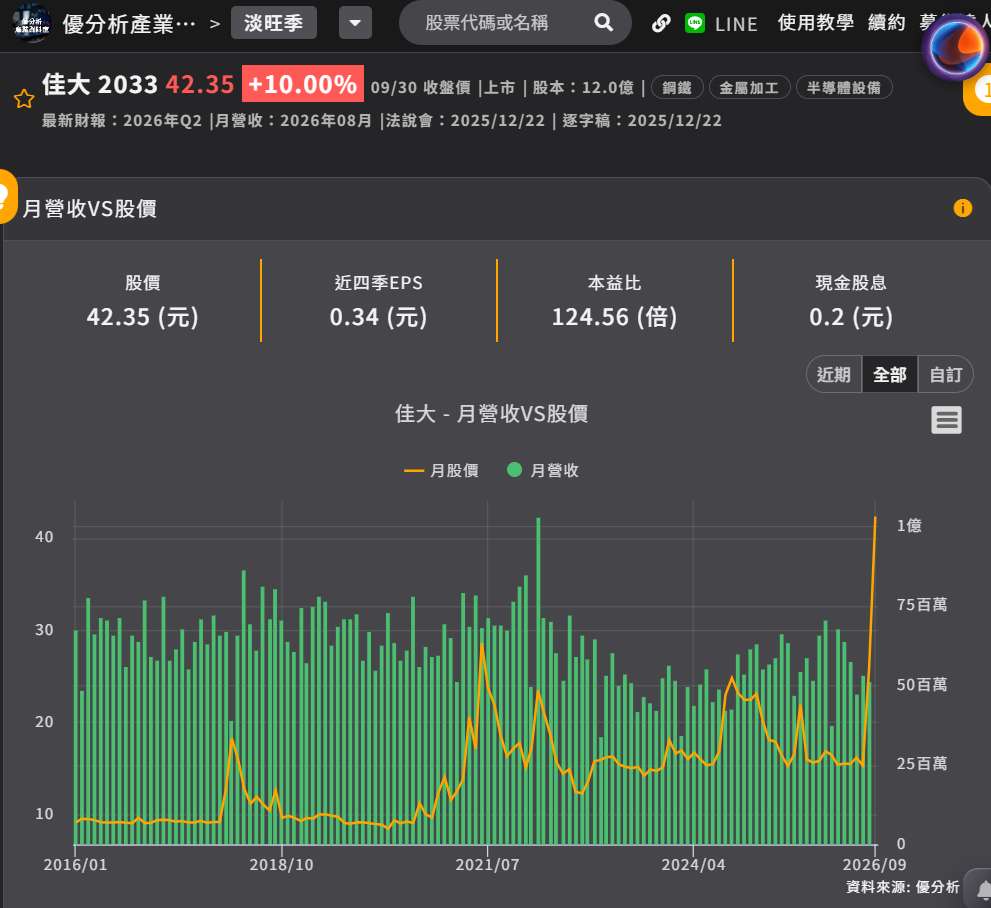Click the 金屬加工 industry tag
This screenshot has width=991, height=908.
(x=749, y=88)
